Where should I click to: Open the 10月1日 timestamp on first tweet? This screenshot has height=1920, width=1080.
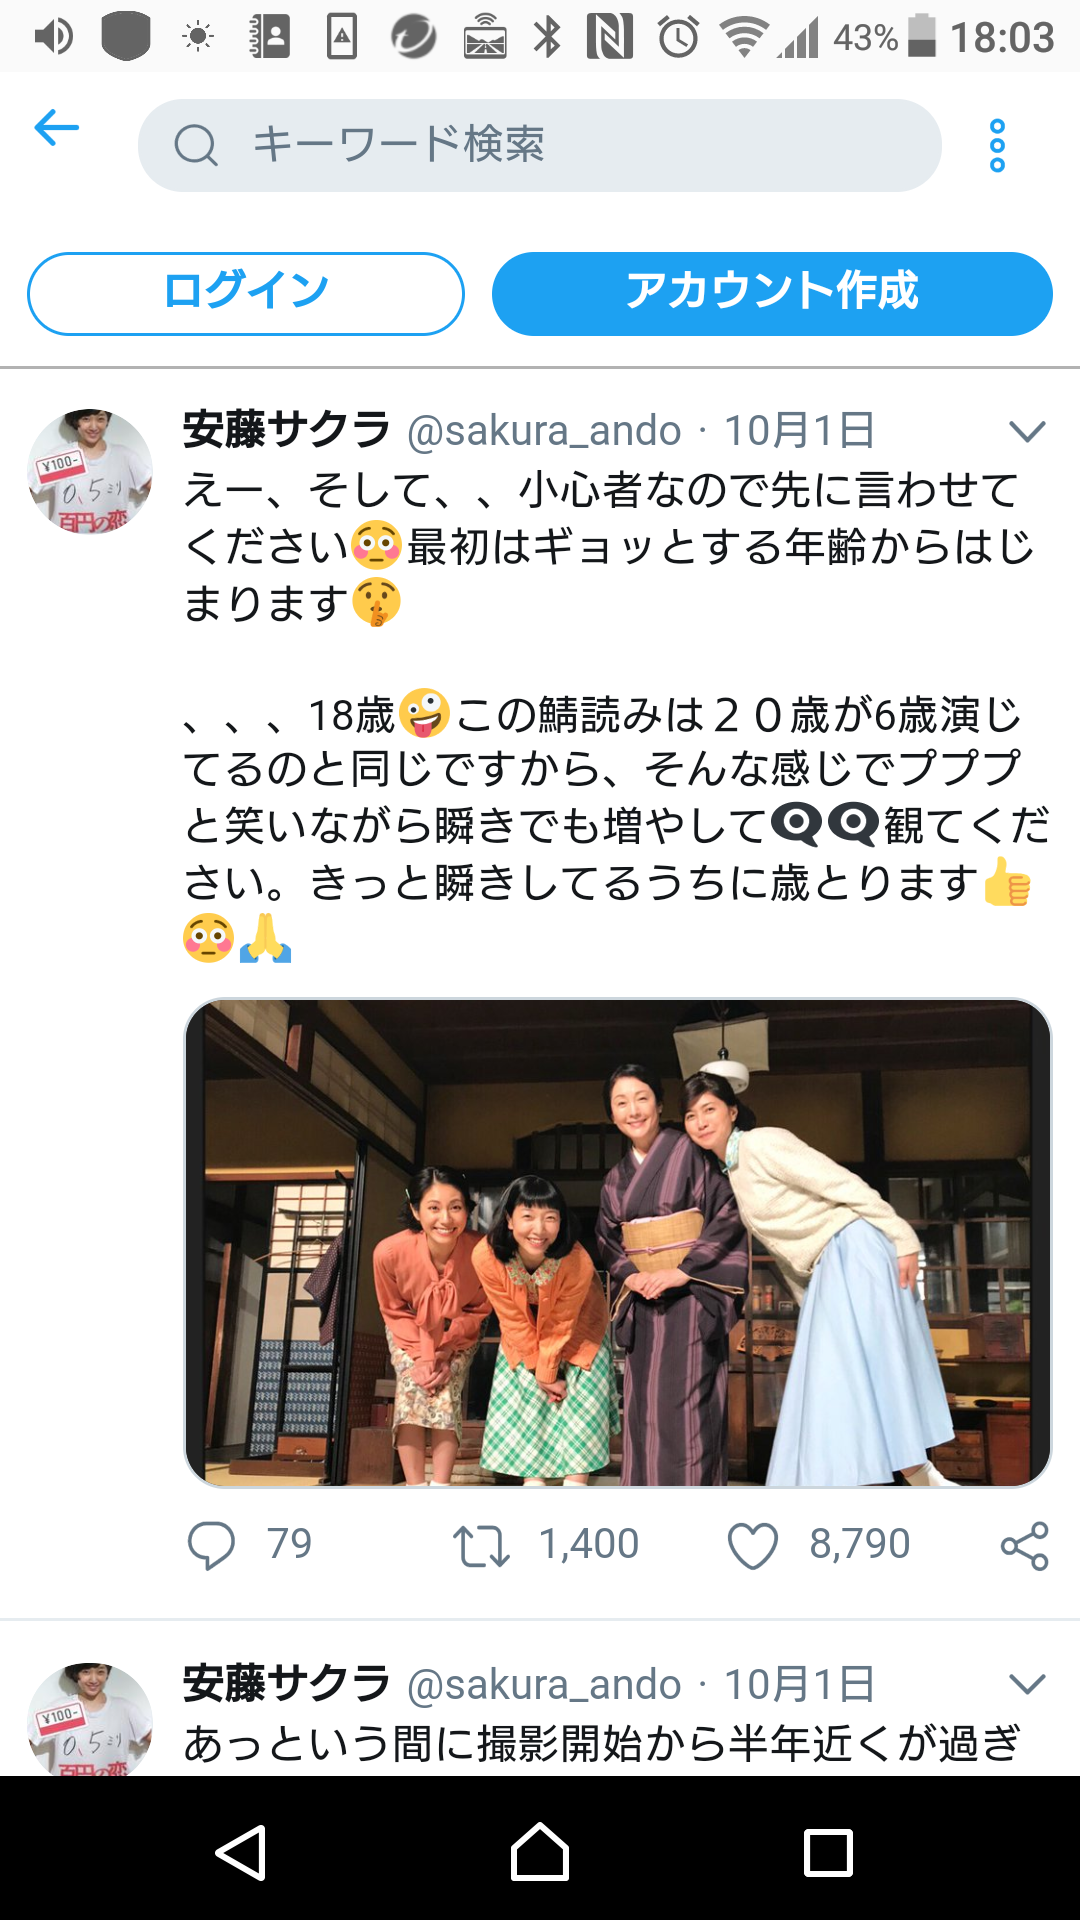click(x=799, y=431)
